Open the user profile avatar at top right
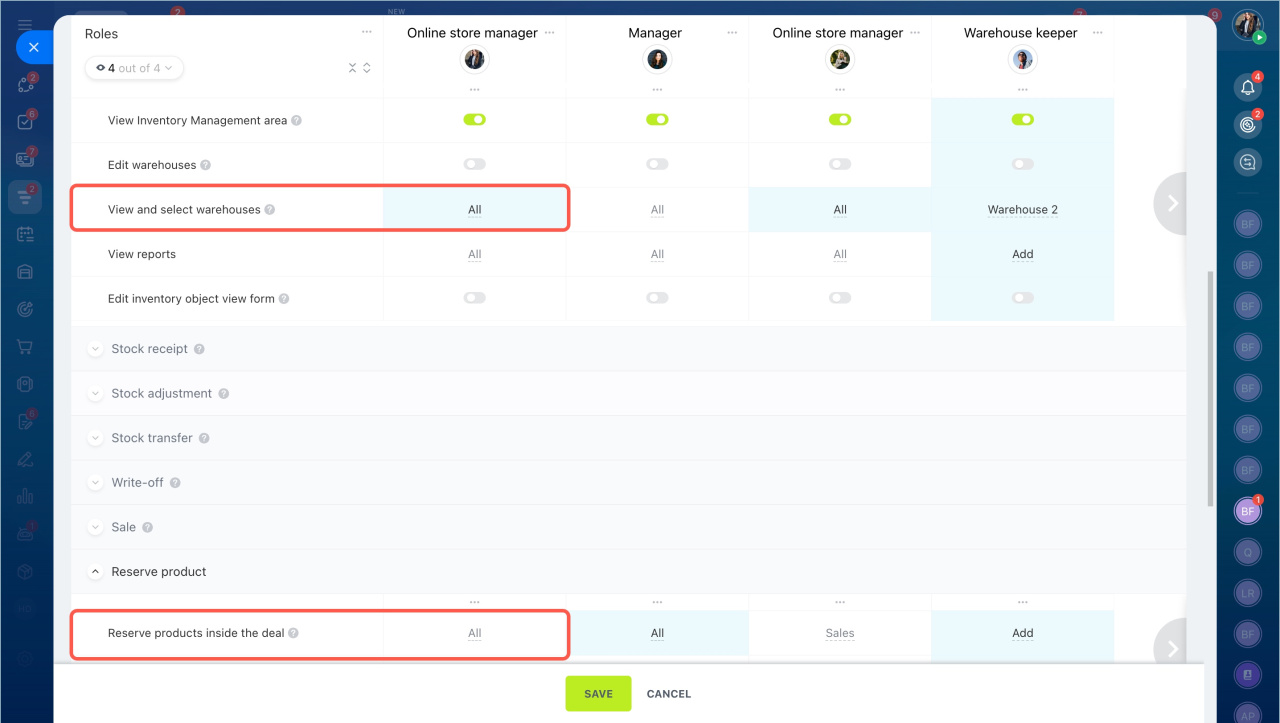The height and width of the screenshot is (723, 1280). coord(1247,25)
